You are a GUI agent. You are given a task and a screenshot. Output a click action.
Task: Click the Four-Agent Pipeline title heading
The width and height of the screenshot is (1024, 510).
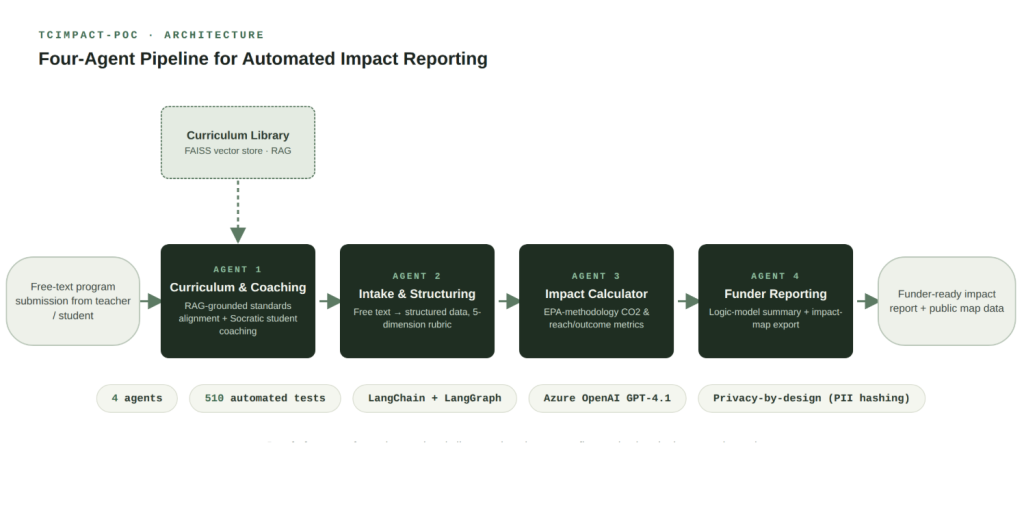(263, 59)
